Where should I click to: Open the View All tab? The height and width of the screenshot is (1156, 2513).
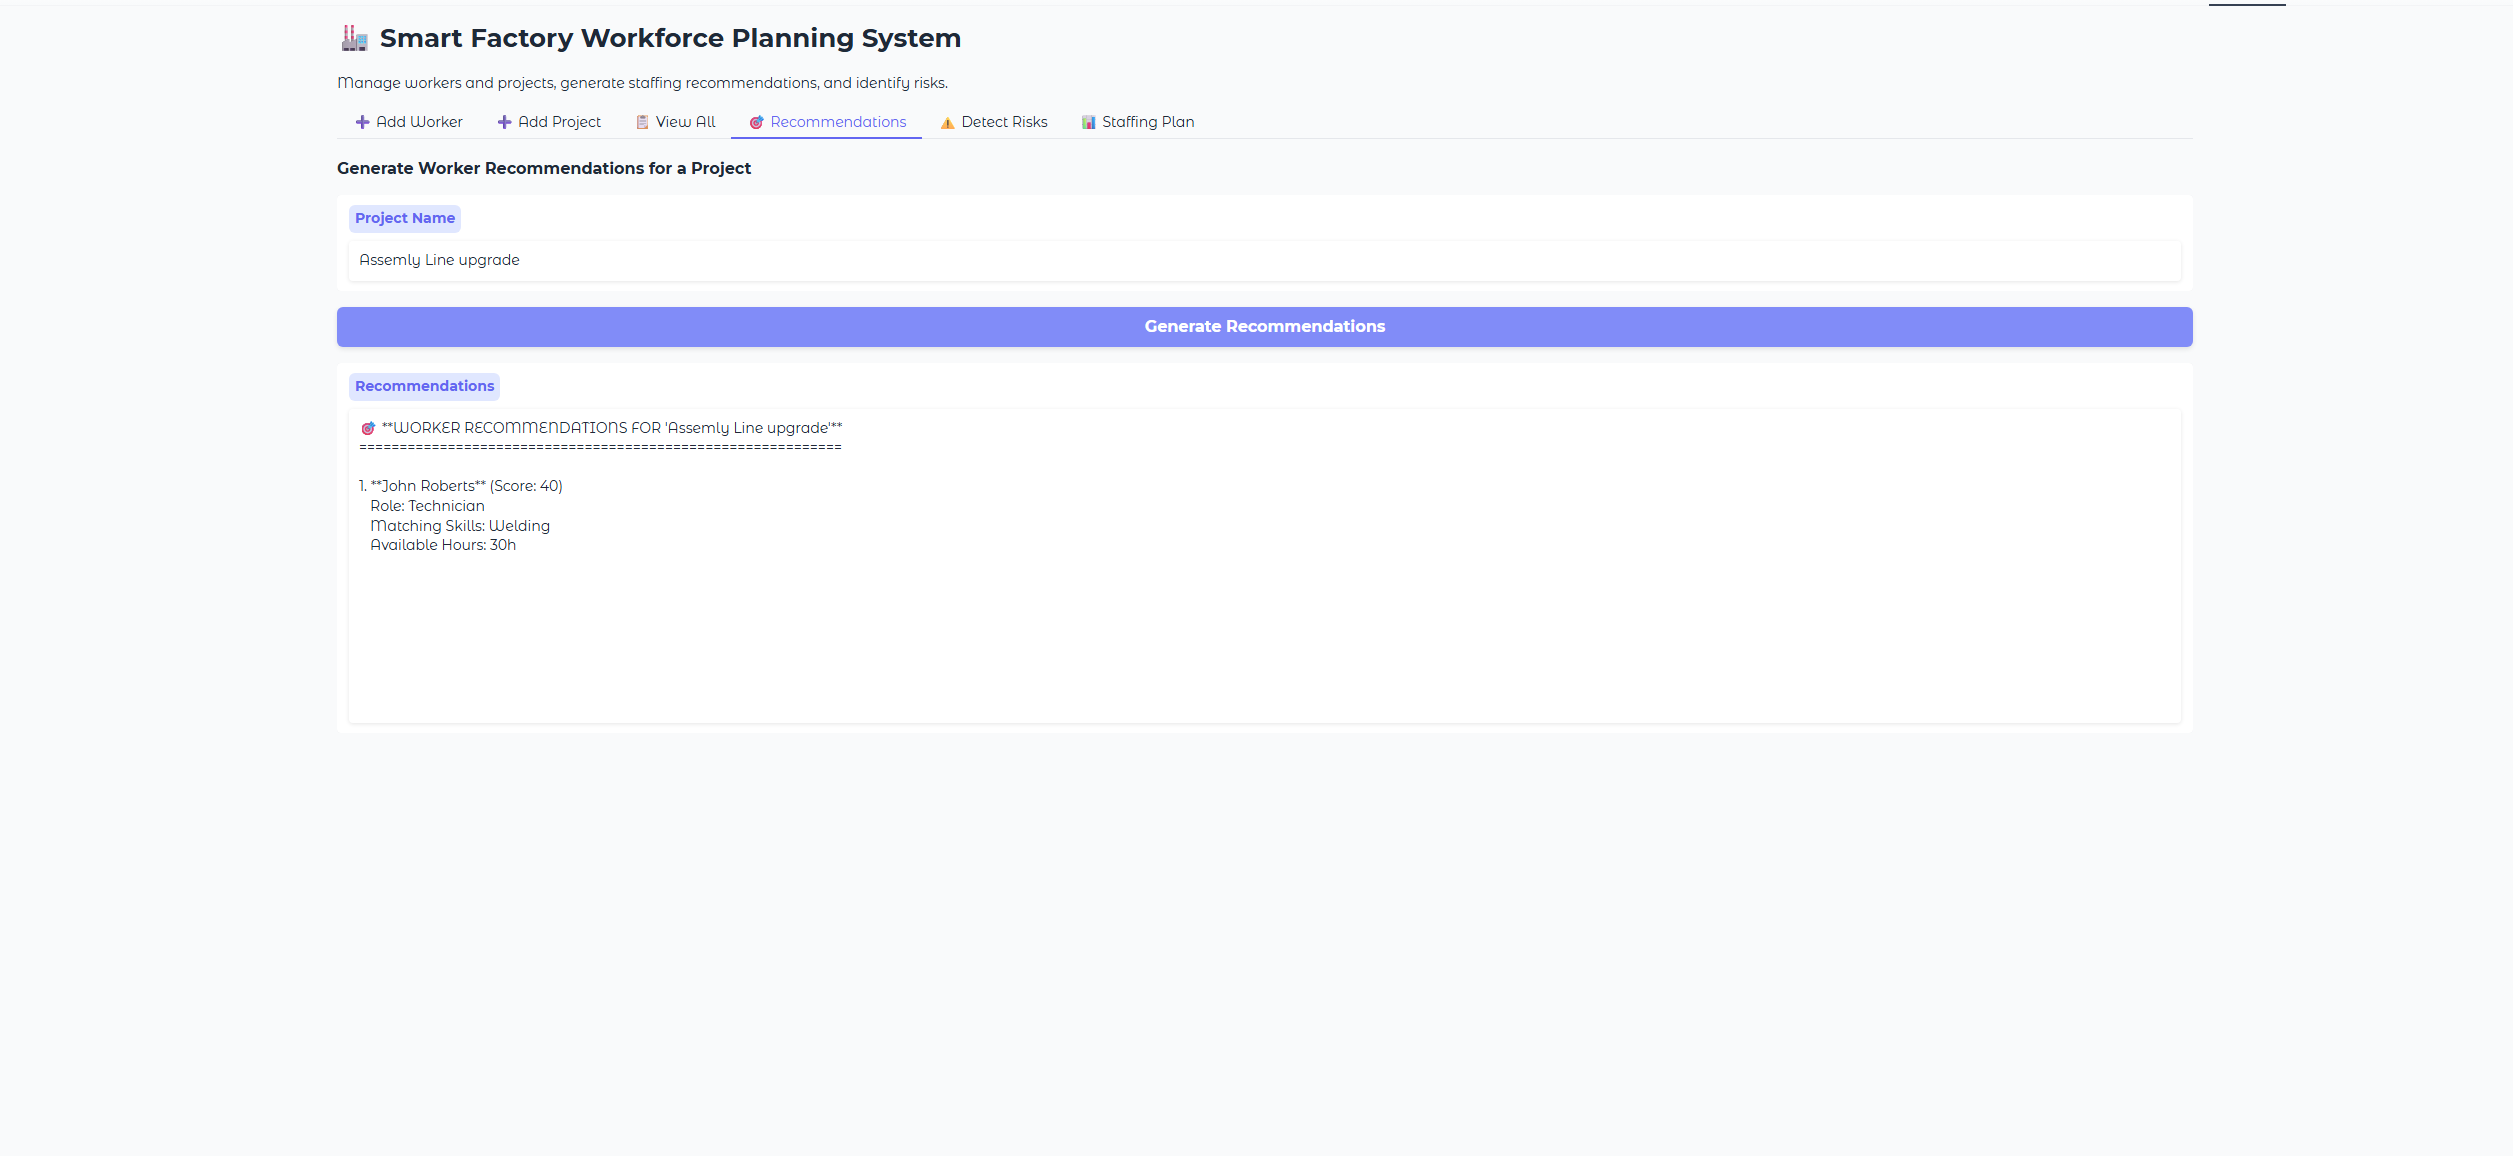pos(675,122)
